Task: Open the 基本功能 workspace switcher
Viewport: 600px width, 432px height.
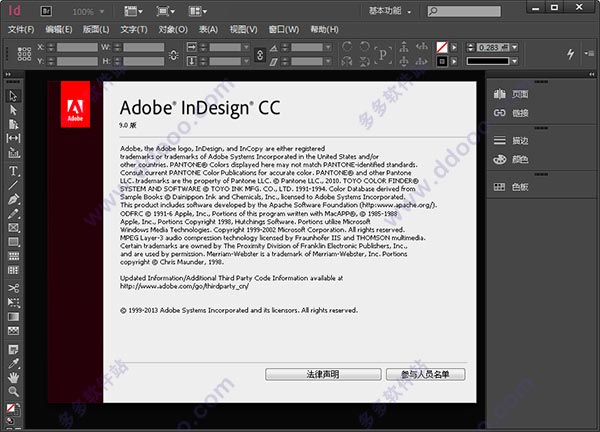Action: point(390,11)
